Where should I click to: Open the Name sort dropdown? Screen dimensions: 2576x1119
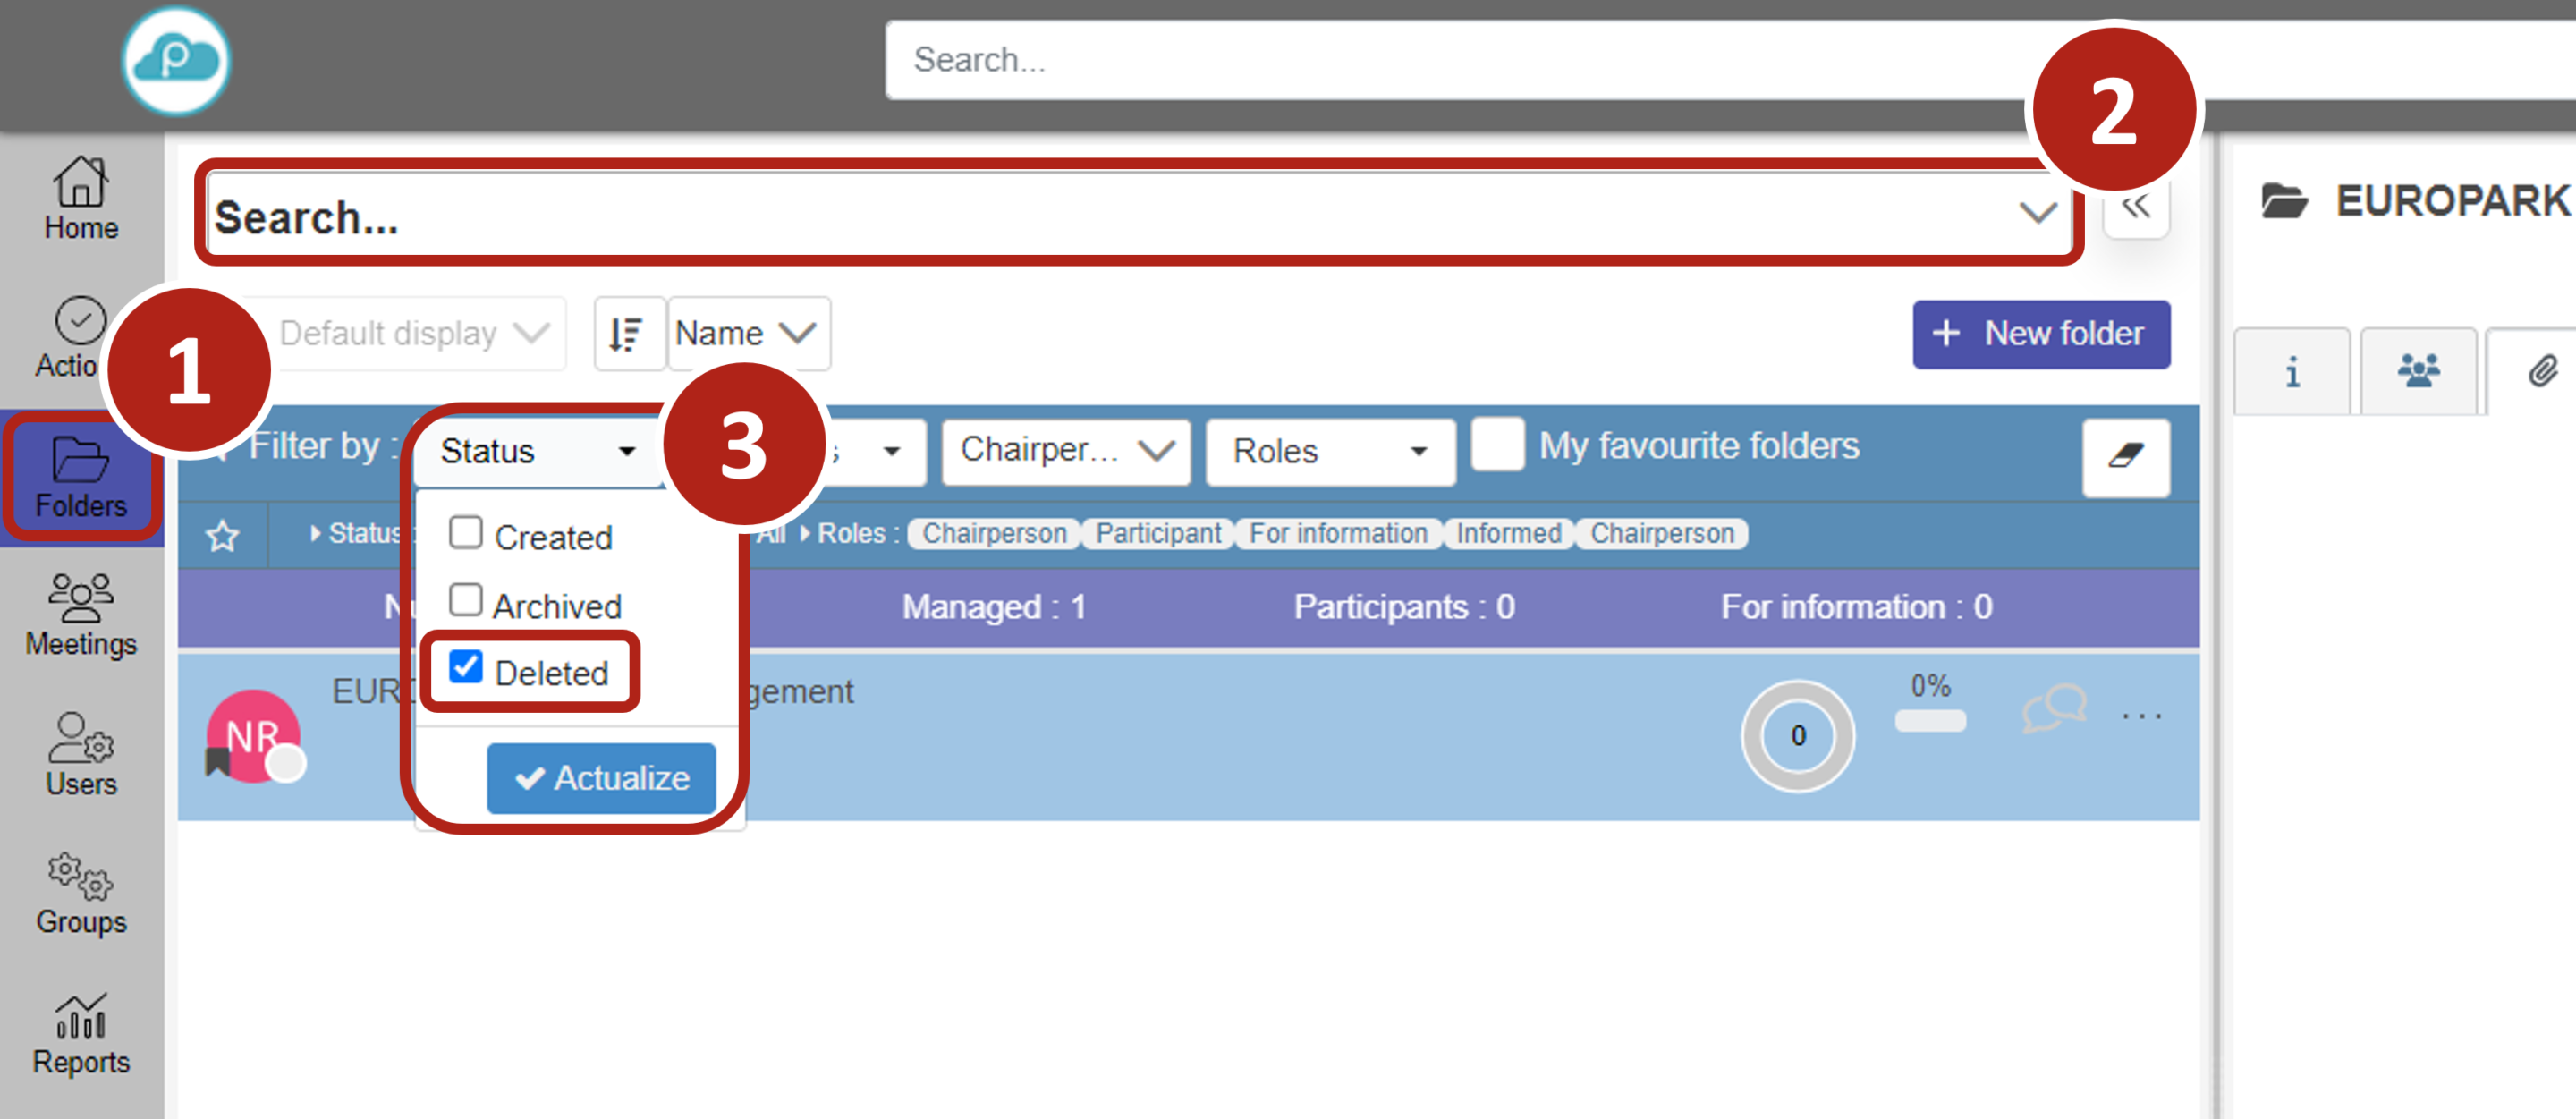click(747, 333)
